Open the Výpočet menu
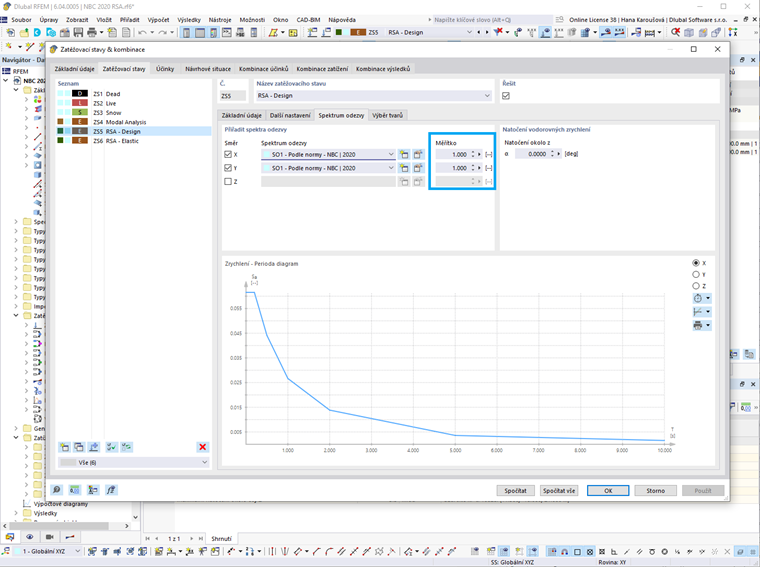Screen dimensions: 760x567 (x=158, y=20)
